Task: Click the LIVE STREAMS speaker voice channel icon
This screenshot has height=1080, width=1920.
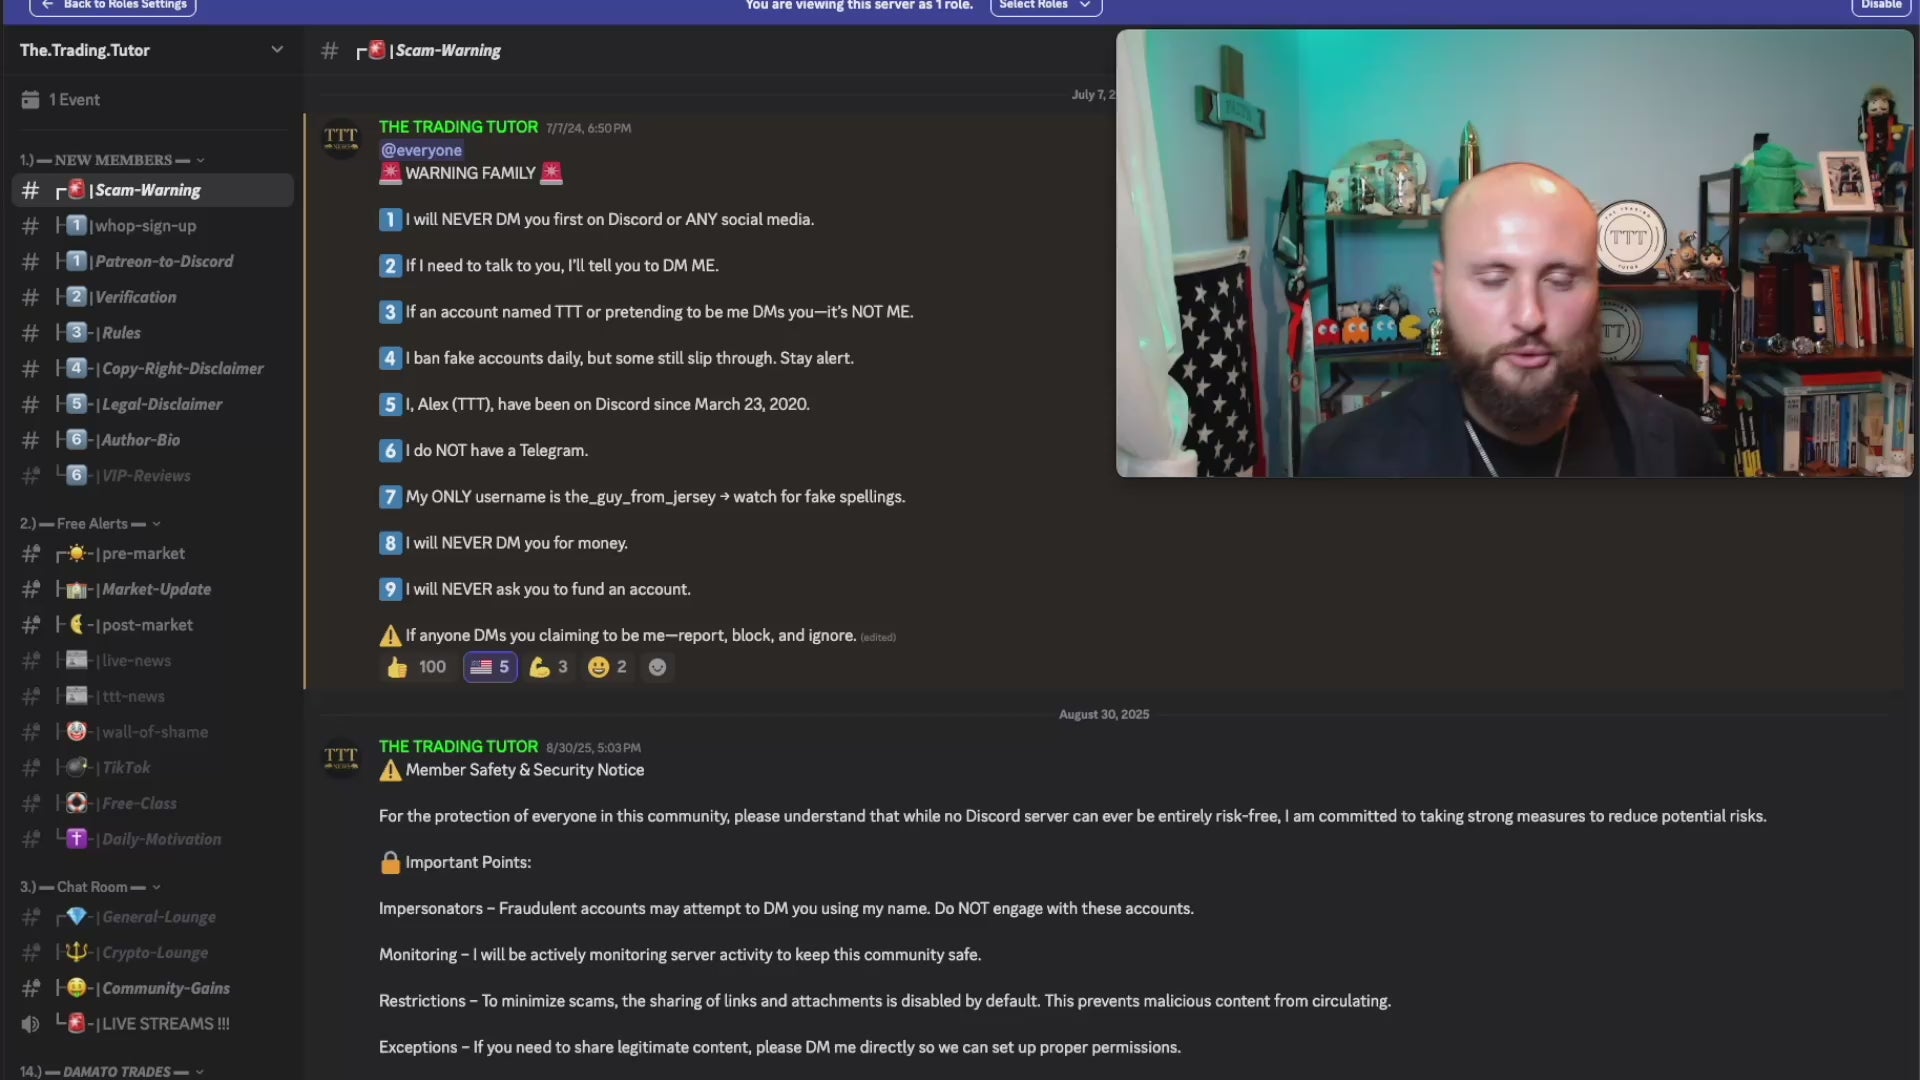Action: click(x=31, y=1024)
